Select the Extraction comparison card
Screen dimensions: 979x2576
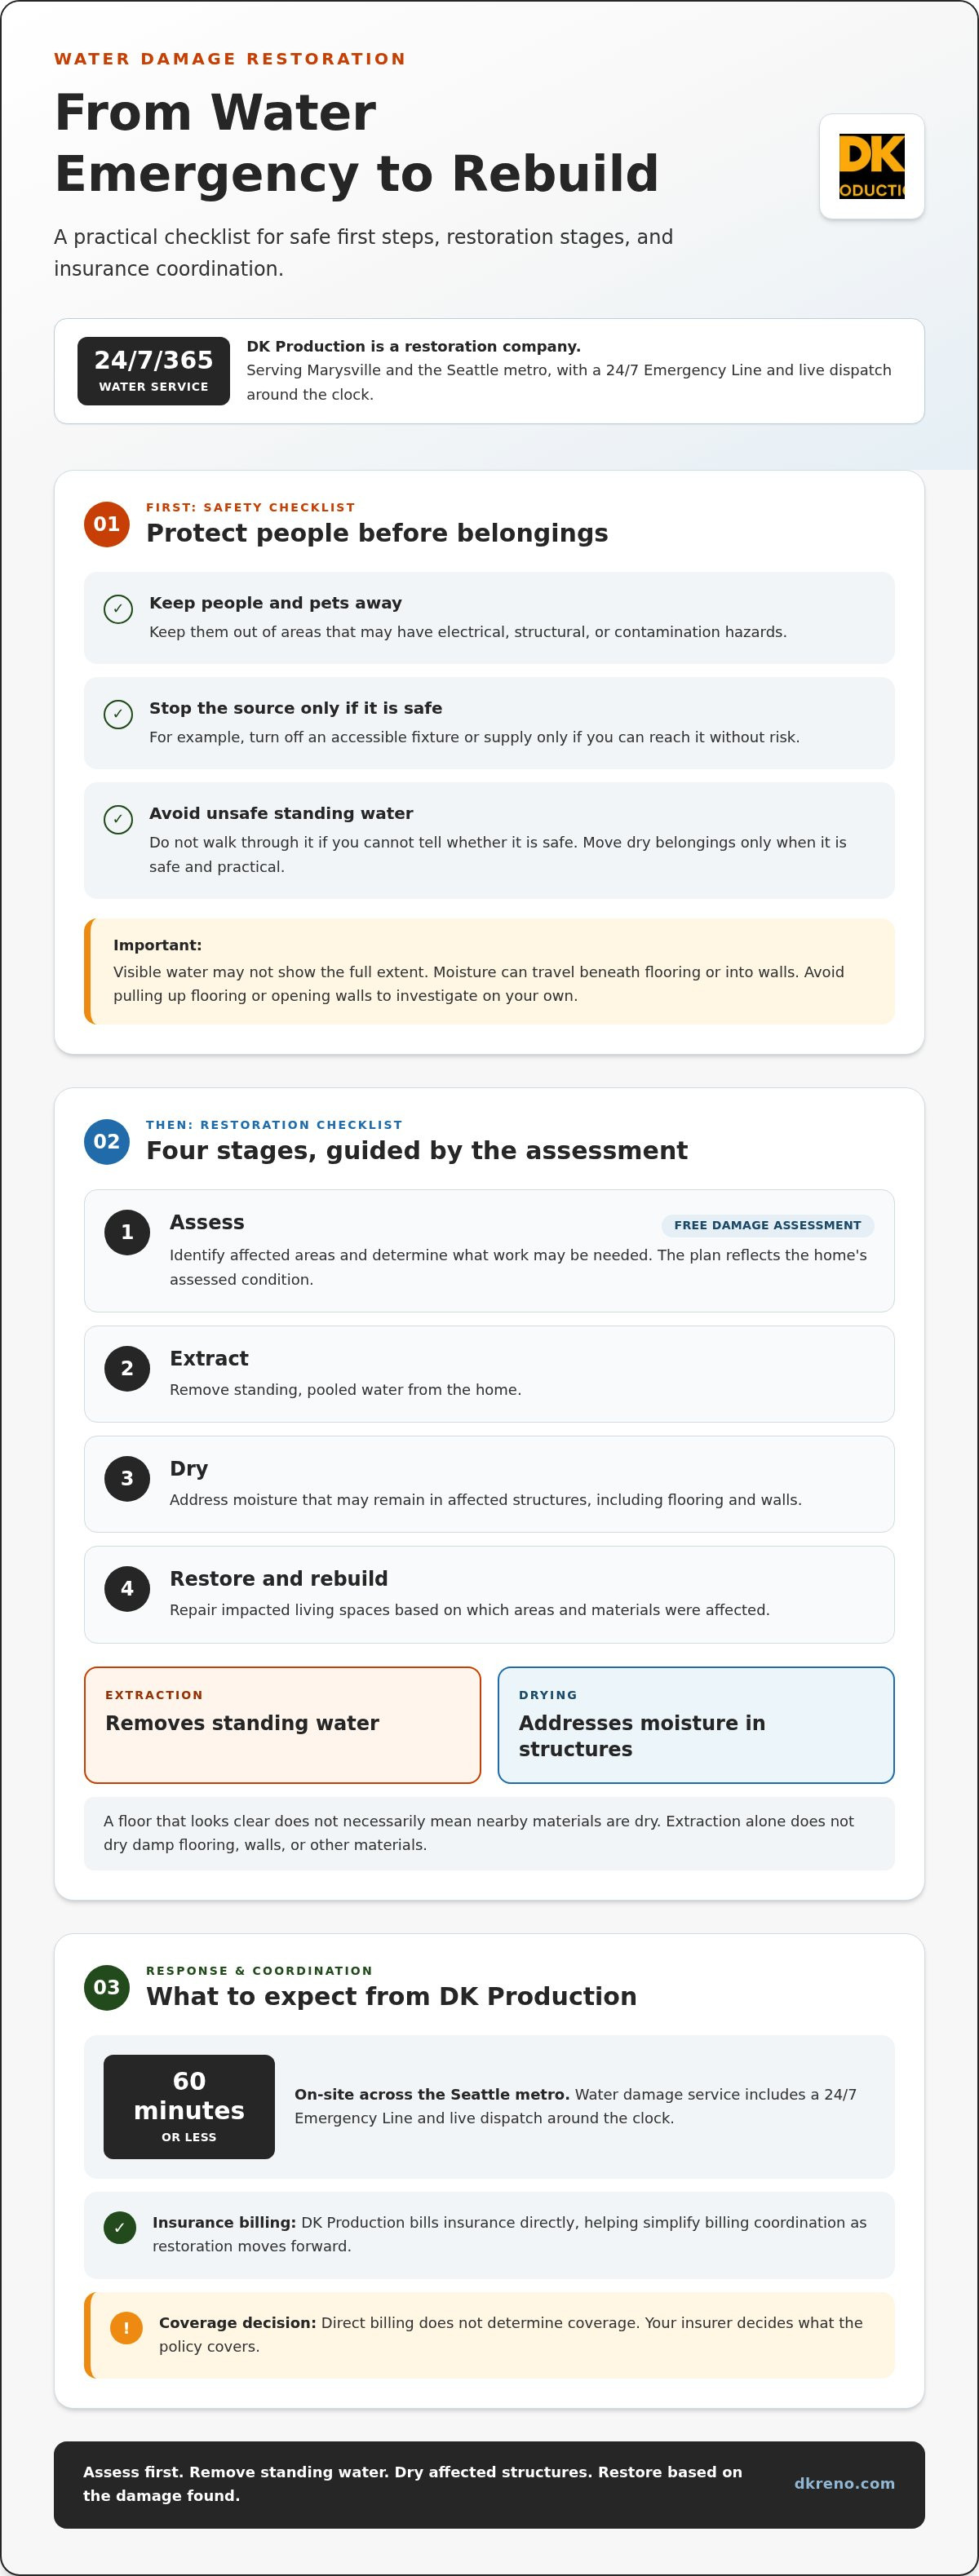(x=283, y=1725)
